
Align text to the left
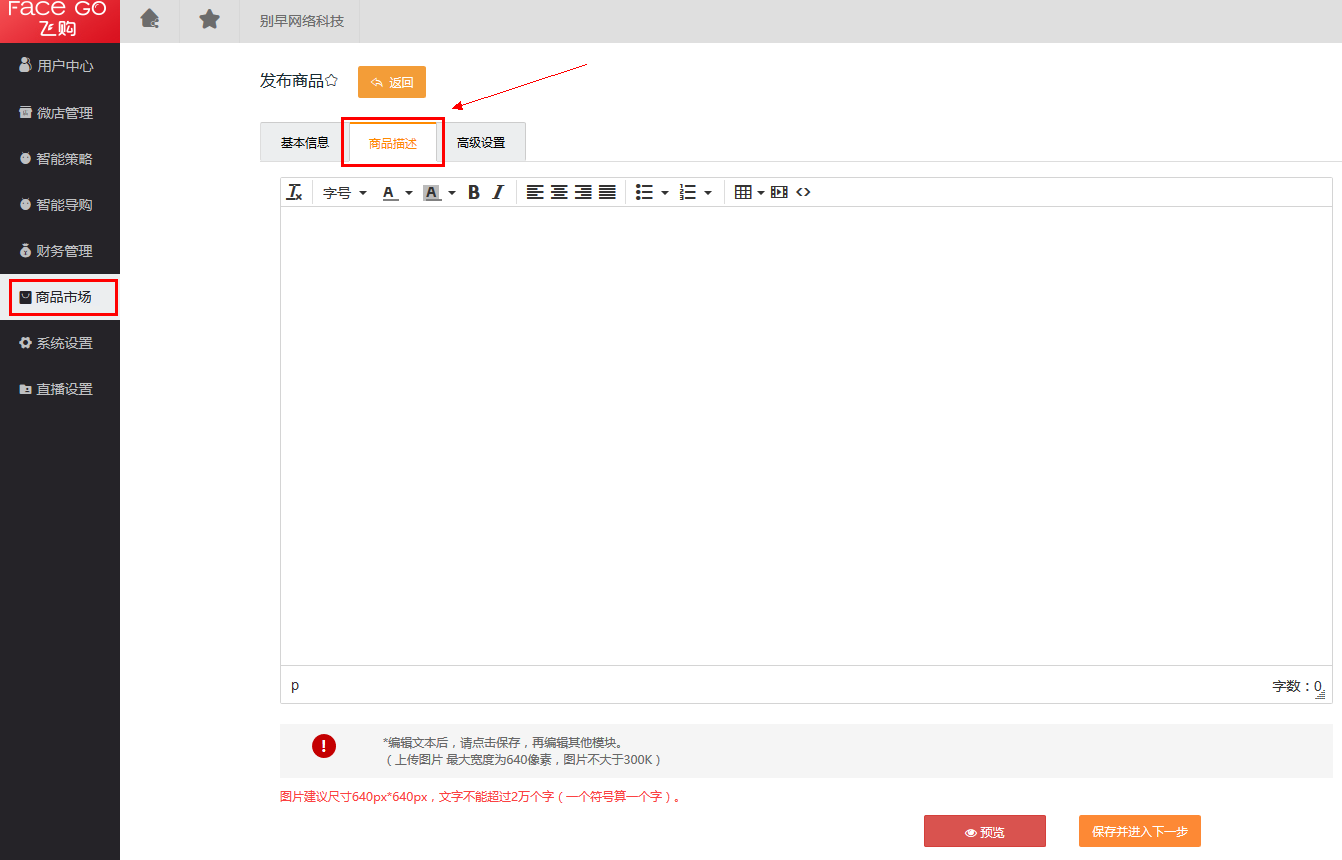coord(535,192)
